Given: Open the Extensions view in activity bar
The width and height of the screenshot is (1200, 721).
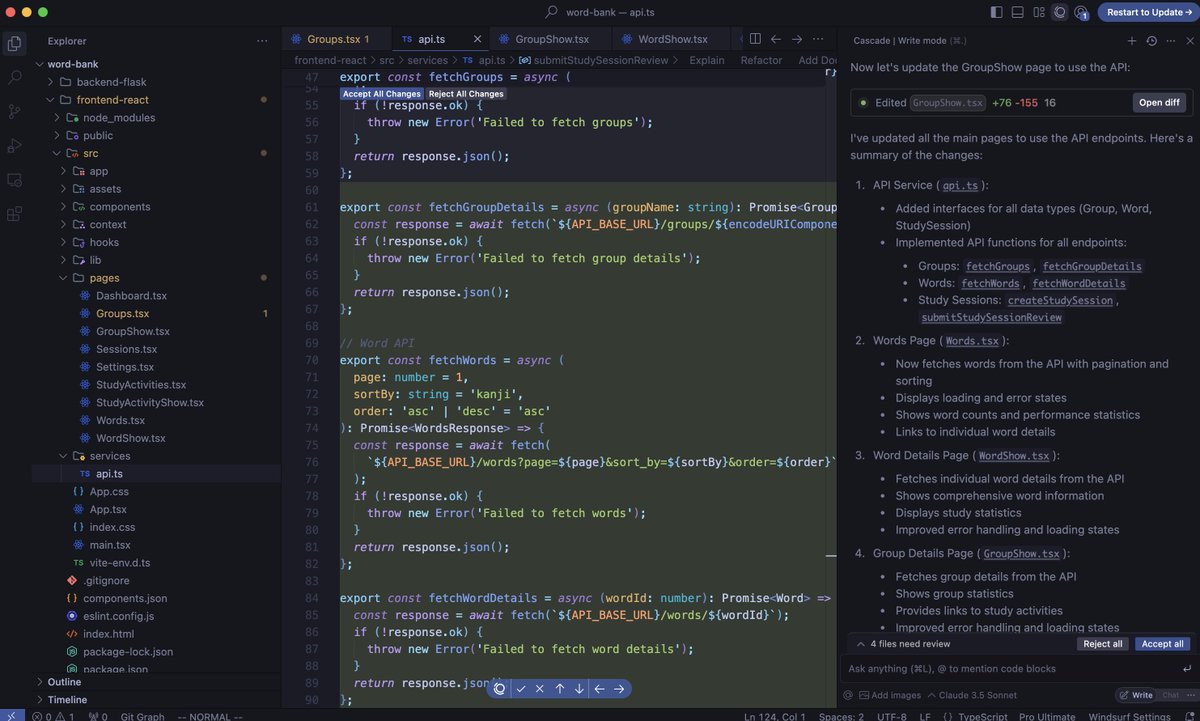Looking at the screenshot, I should coord(14,213).
